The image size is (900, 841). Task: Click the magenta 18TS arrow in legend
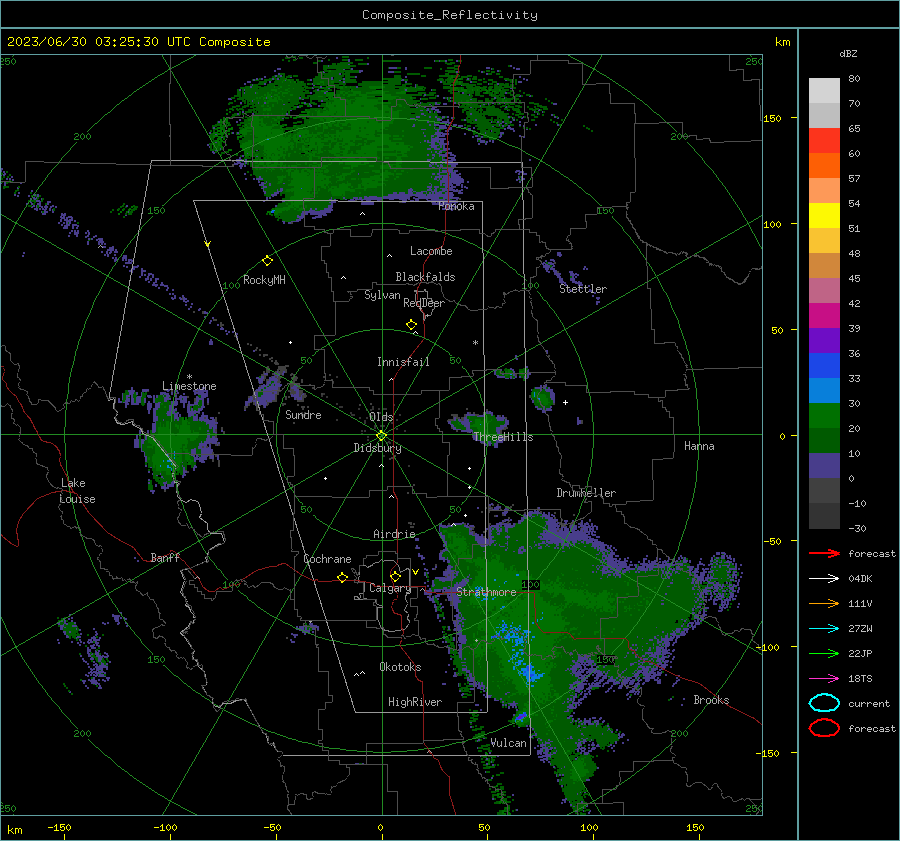[x=824, y=679]
